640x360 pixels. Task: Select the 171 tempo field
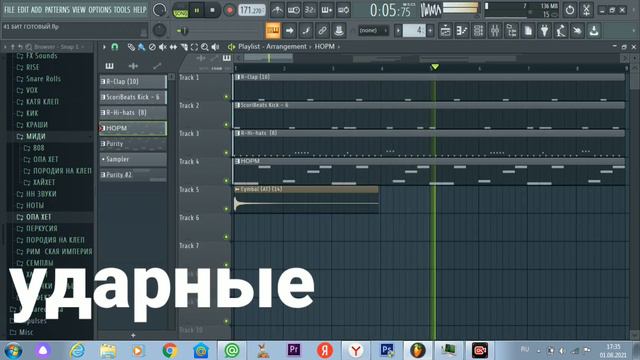251,10
